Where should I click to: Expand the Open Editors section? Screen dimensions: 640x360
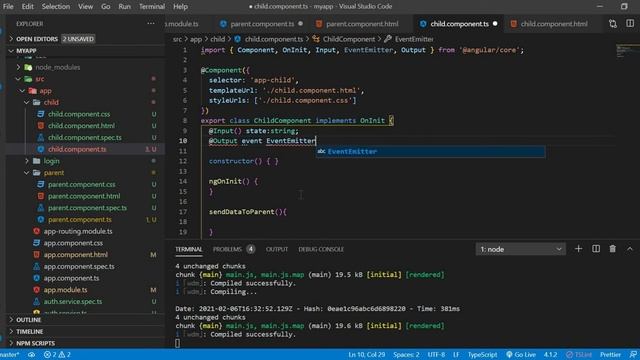37,39
